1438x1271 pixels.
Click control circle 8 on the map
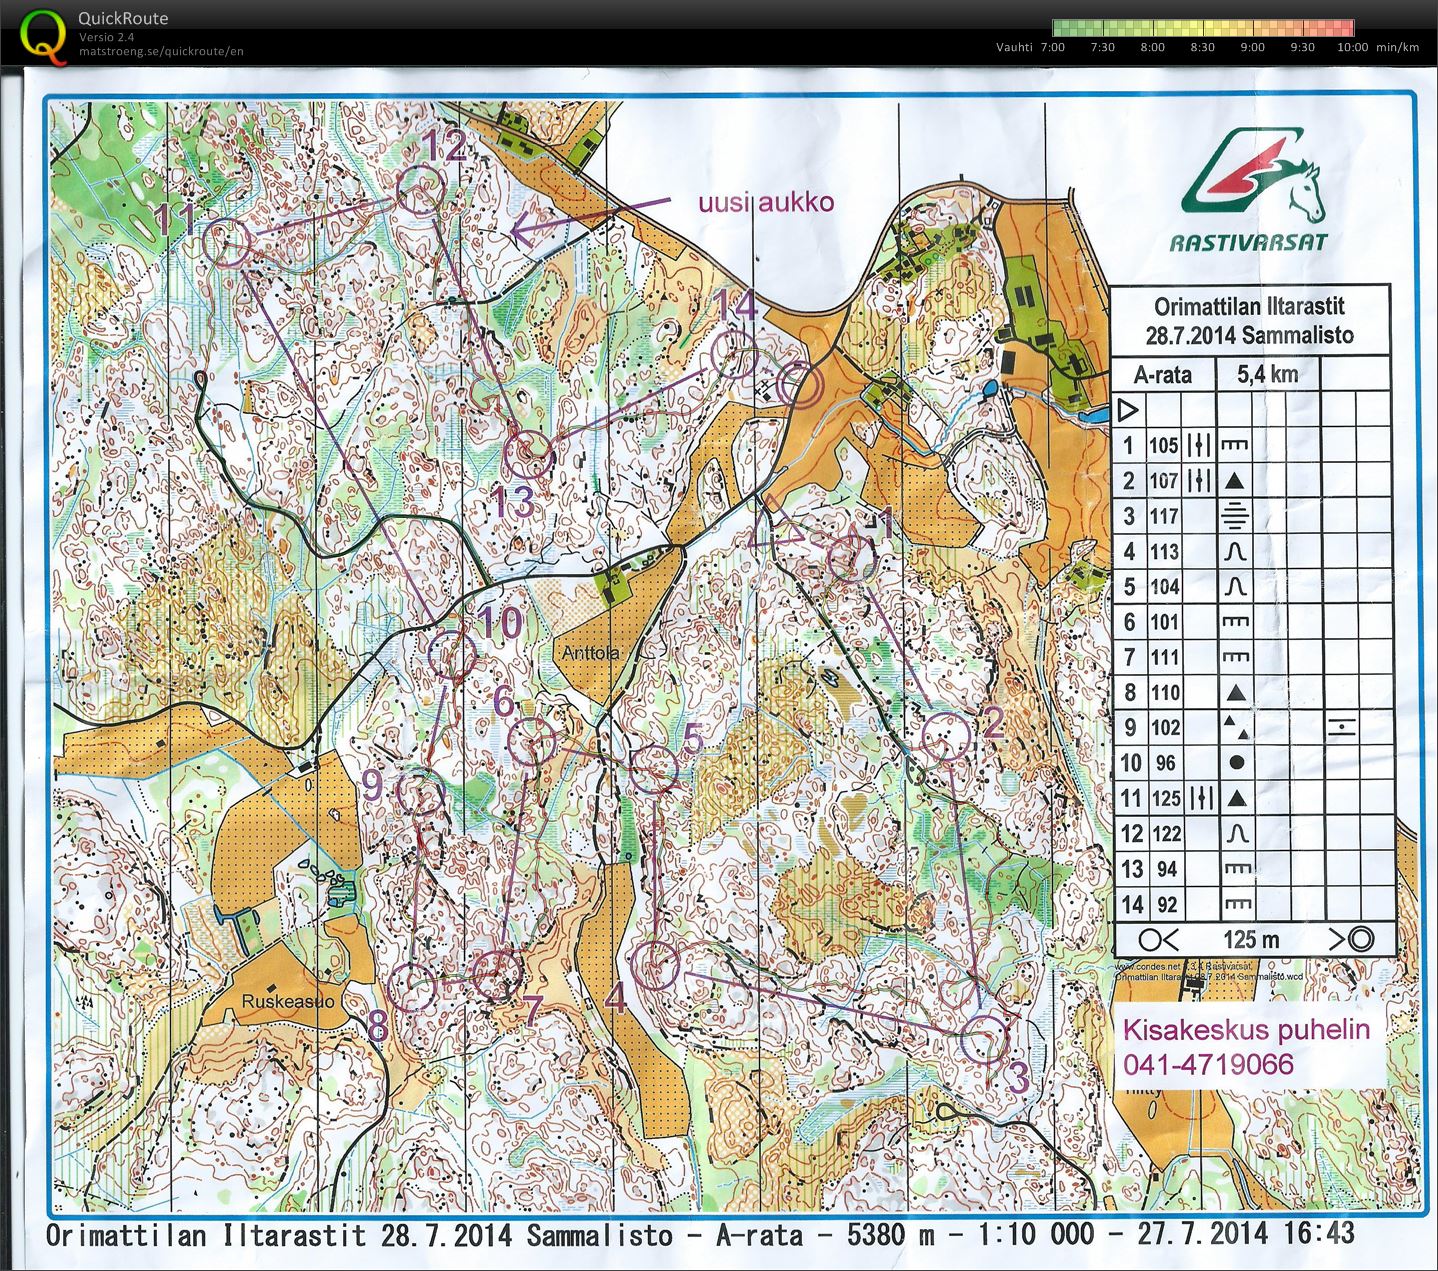click(411, 987)
